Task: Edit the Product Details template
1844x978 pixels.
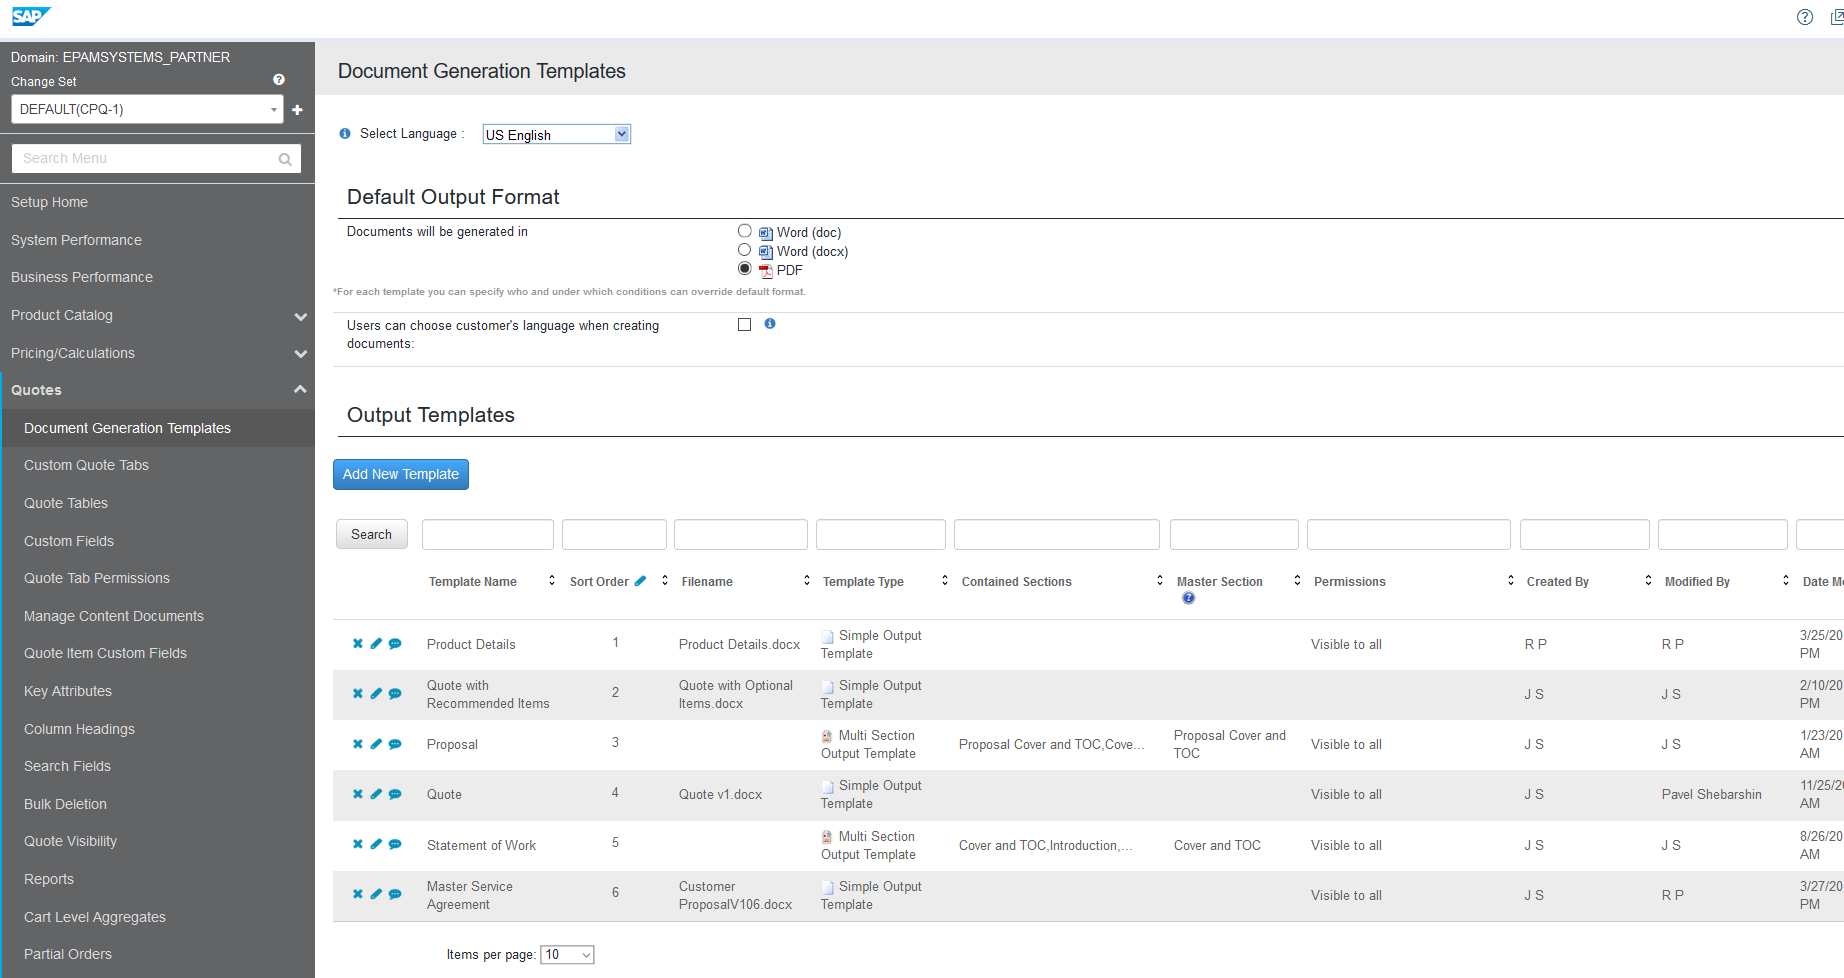Action: point(376,644)
